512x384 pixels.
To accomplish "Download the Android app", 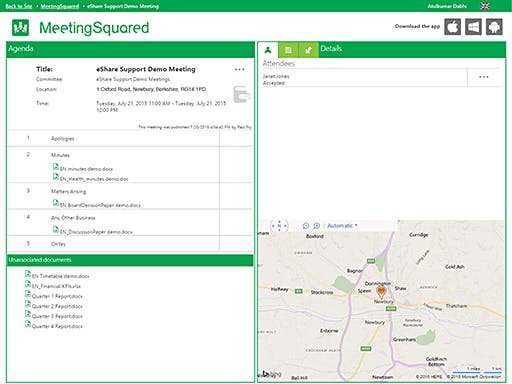I will tap(494, 27).
